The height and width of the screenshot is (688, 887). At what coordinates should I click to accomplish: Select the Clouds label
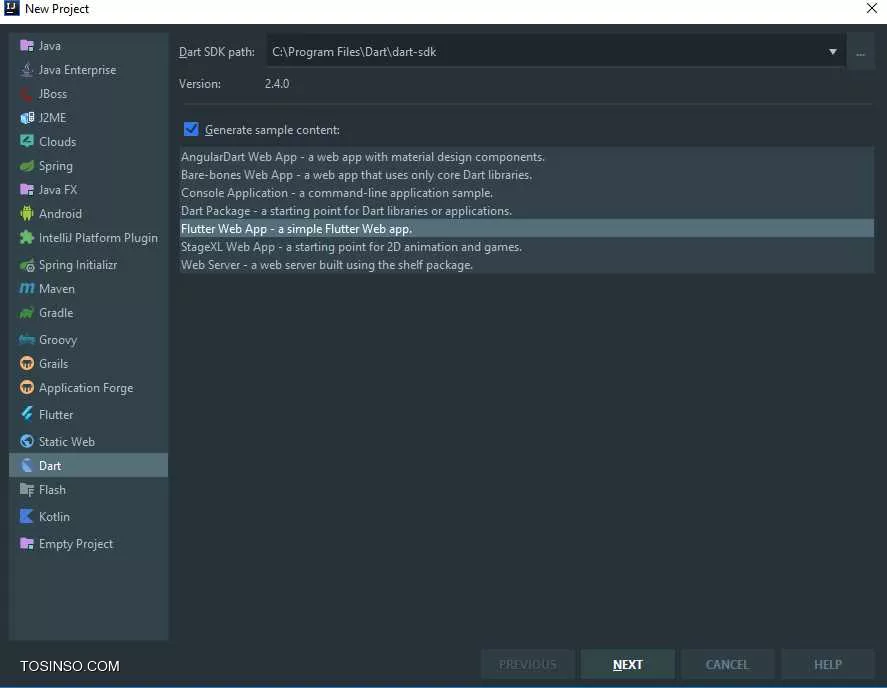58,141
